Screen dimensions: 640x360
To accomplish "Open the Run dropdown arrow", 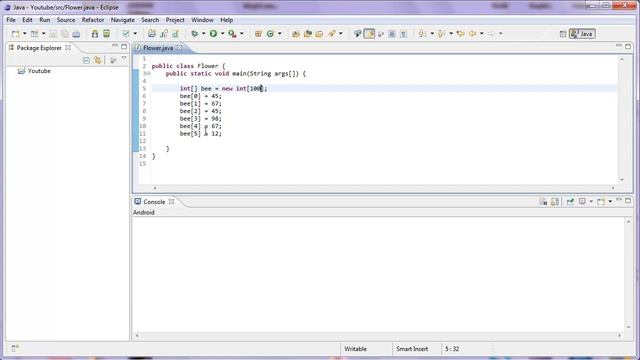I will point(222,34).
